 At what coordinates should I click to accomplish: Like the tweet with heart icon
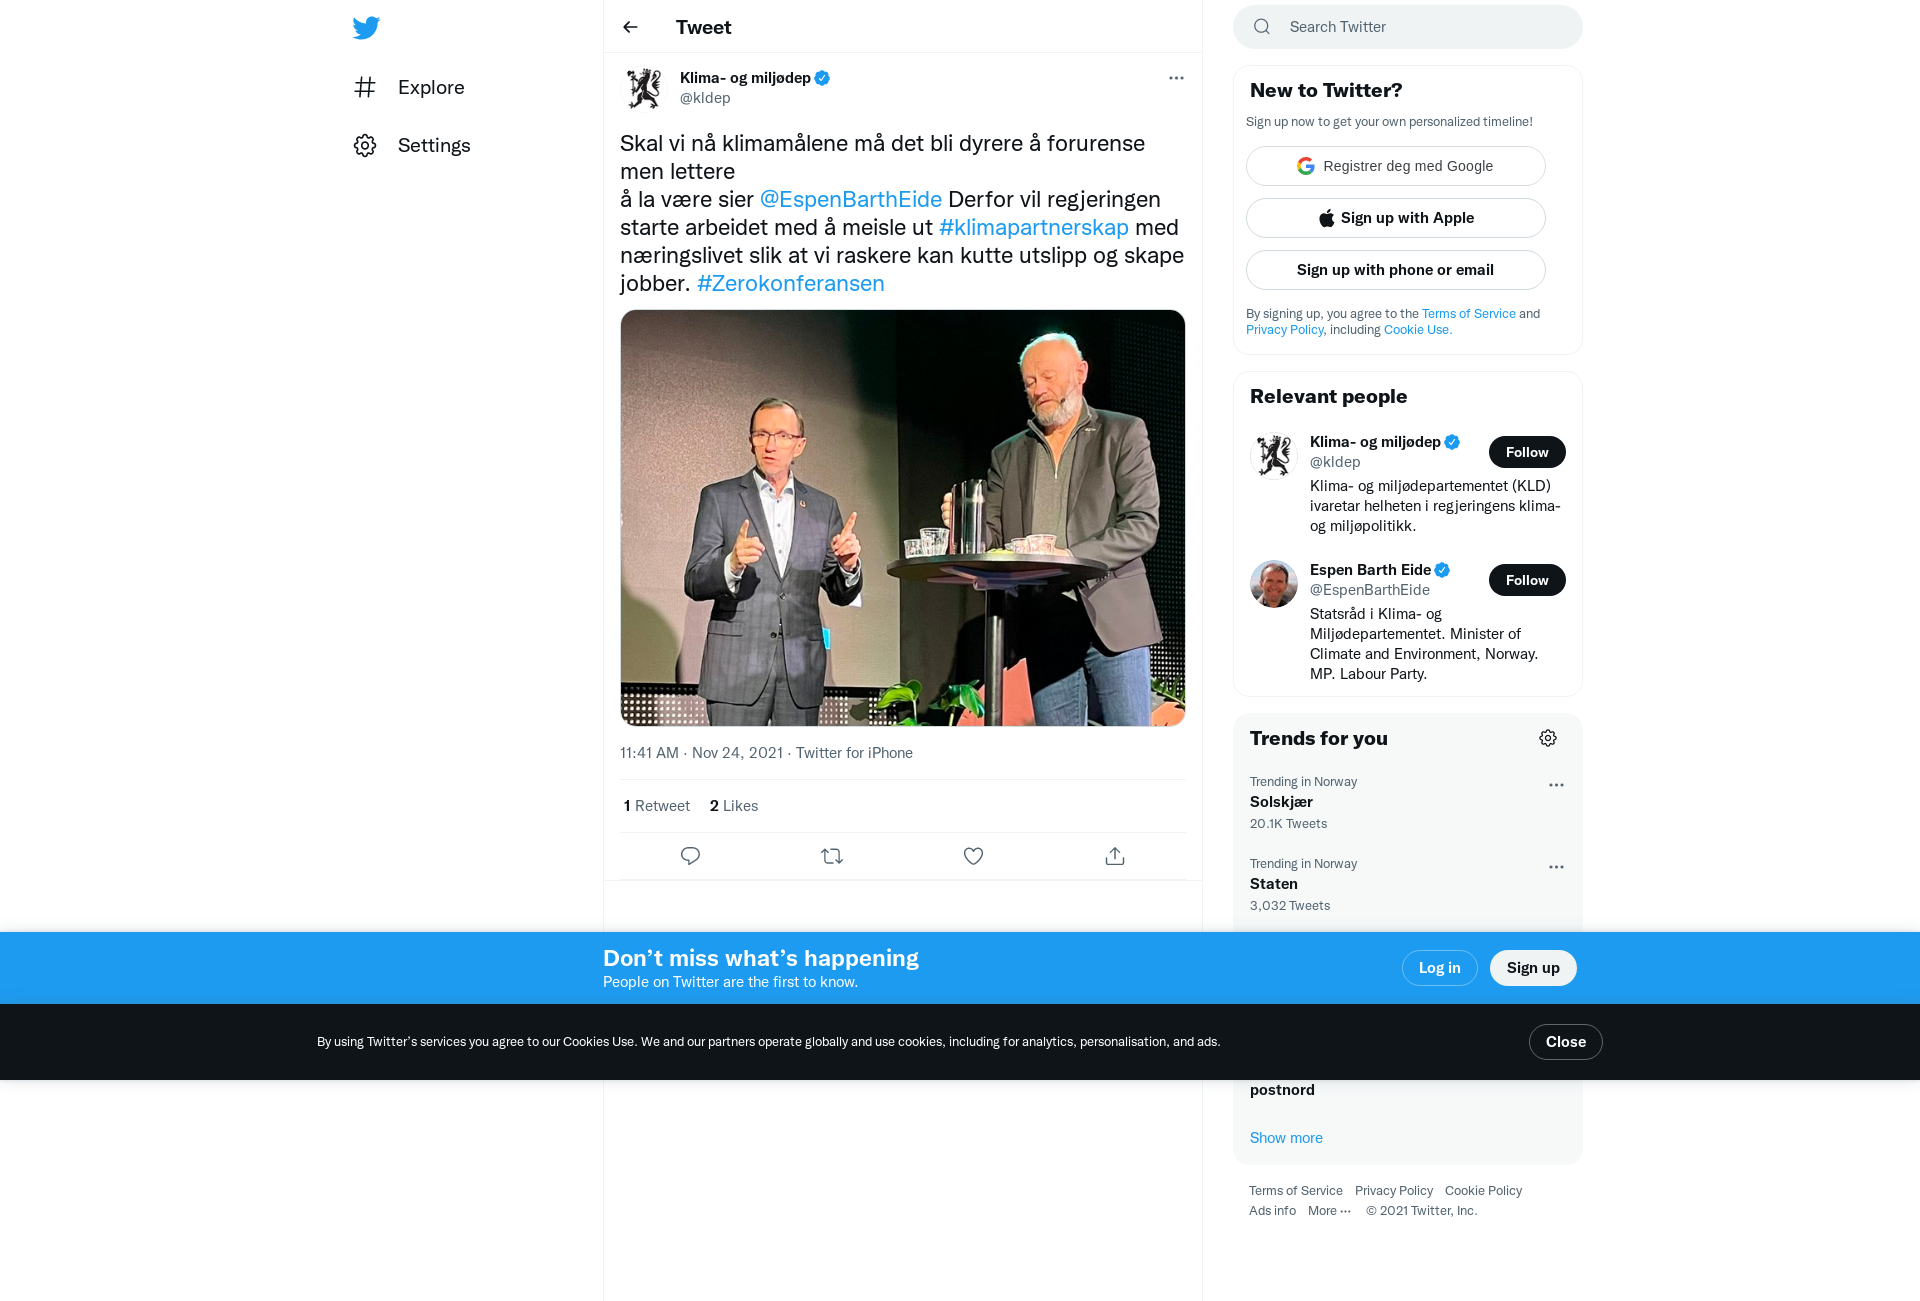973,856
